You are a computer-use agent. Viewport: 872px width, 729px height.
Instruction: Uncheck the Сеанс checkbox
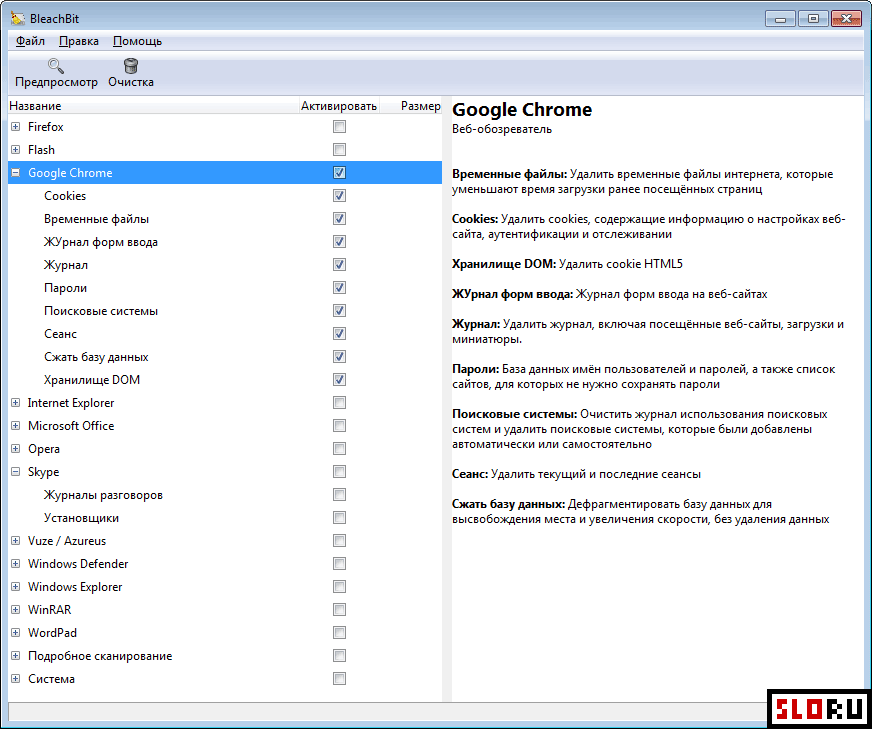(x=339, y=334)
